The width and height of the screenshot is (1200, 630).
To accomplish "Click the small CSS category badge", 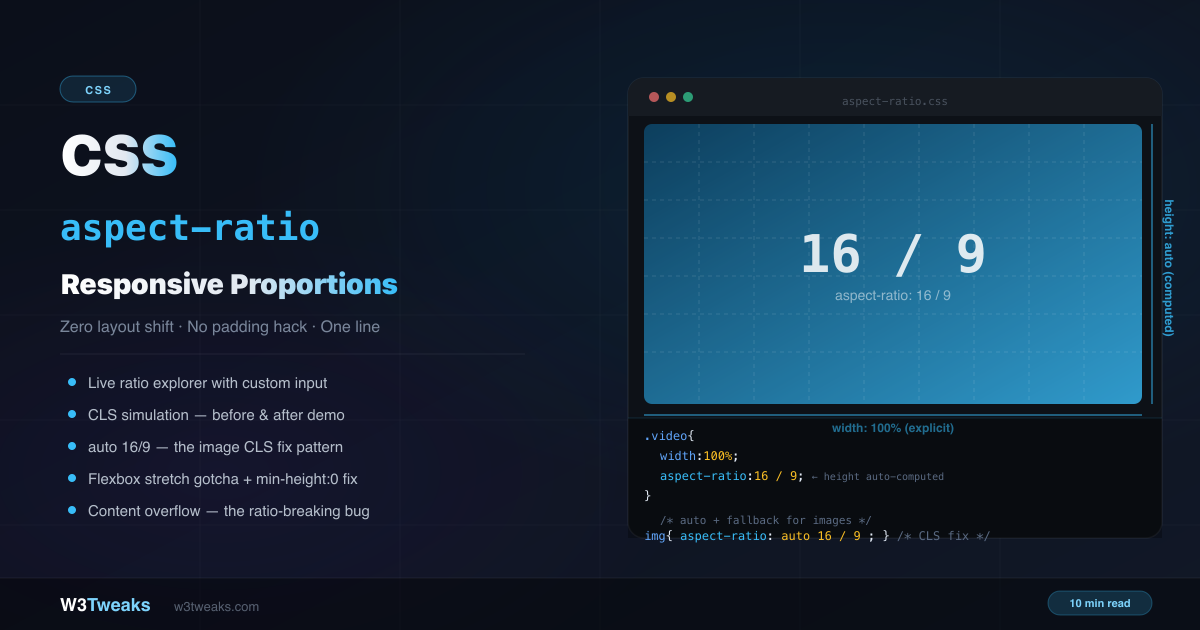I will pos(98,89).
